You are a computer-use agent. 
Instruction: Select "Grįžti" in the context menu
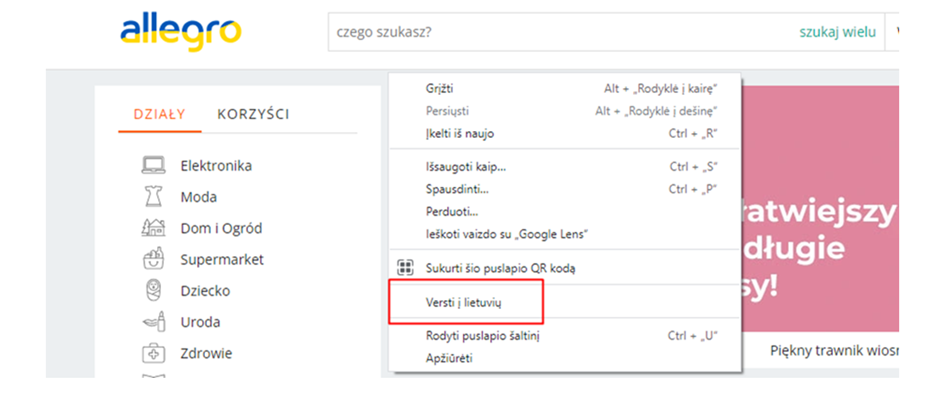[439, 89]
